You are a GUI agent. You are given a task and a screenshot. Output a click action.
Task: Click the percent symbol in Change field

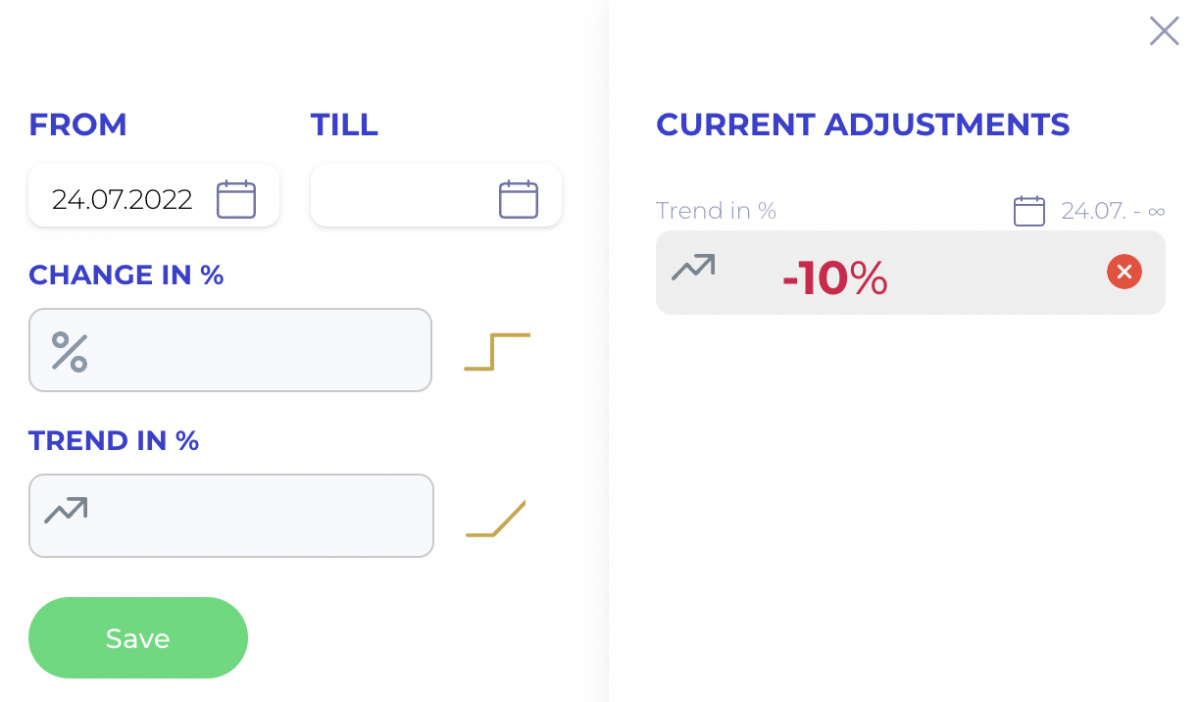click(x=70, y=352)
